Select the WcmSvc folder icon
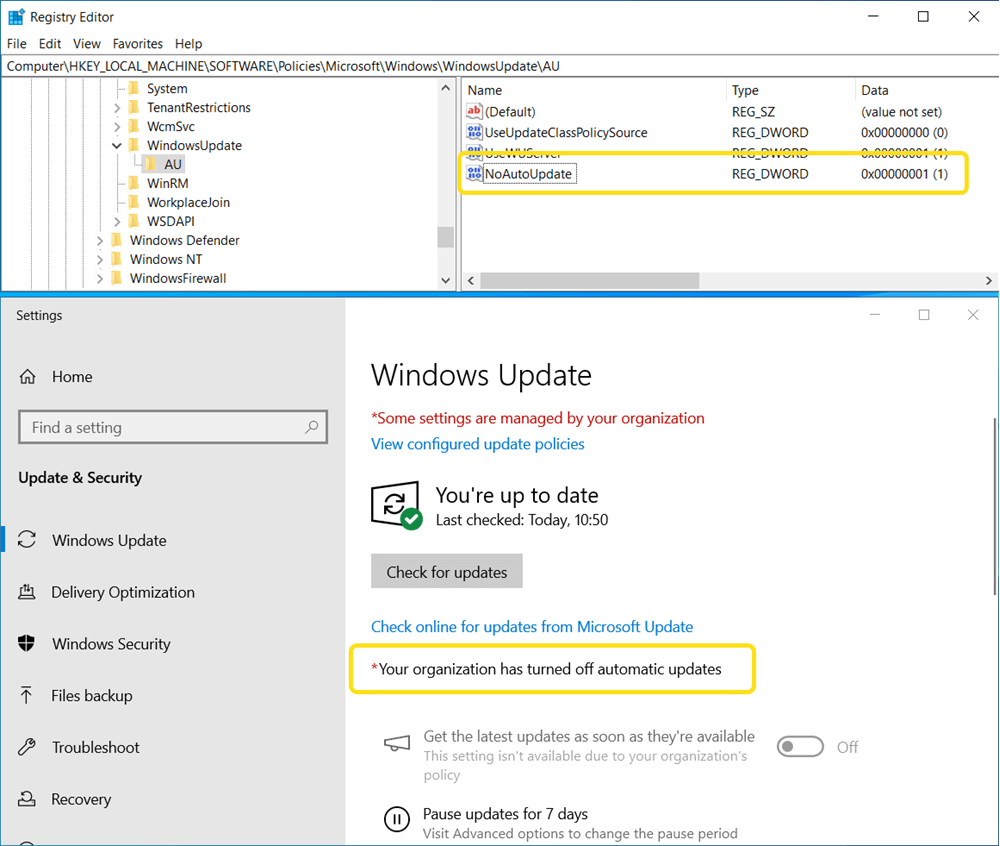This screenshot has width=1000, height=846. coord(133,126)
